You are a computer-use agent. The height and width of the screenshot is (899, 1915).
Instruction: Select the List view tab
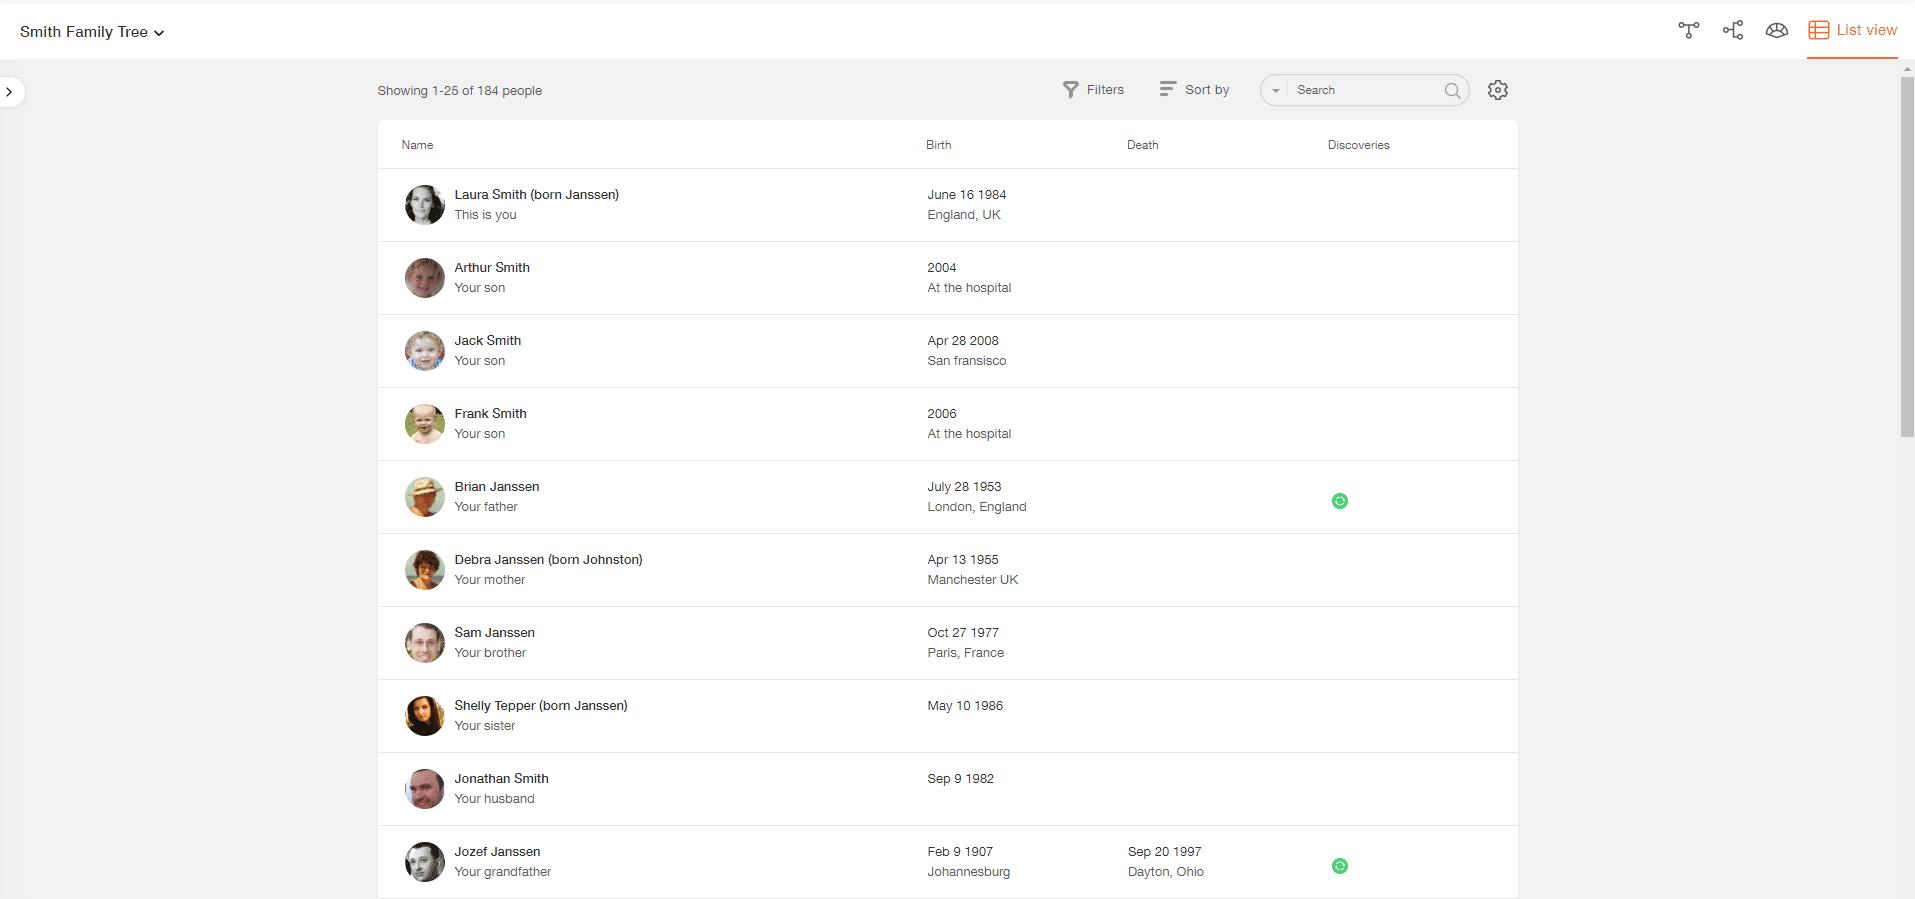pyautogui.click(x=1852, y=30)
